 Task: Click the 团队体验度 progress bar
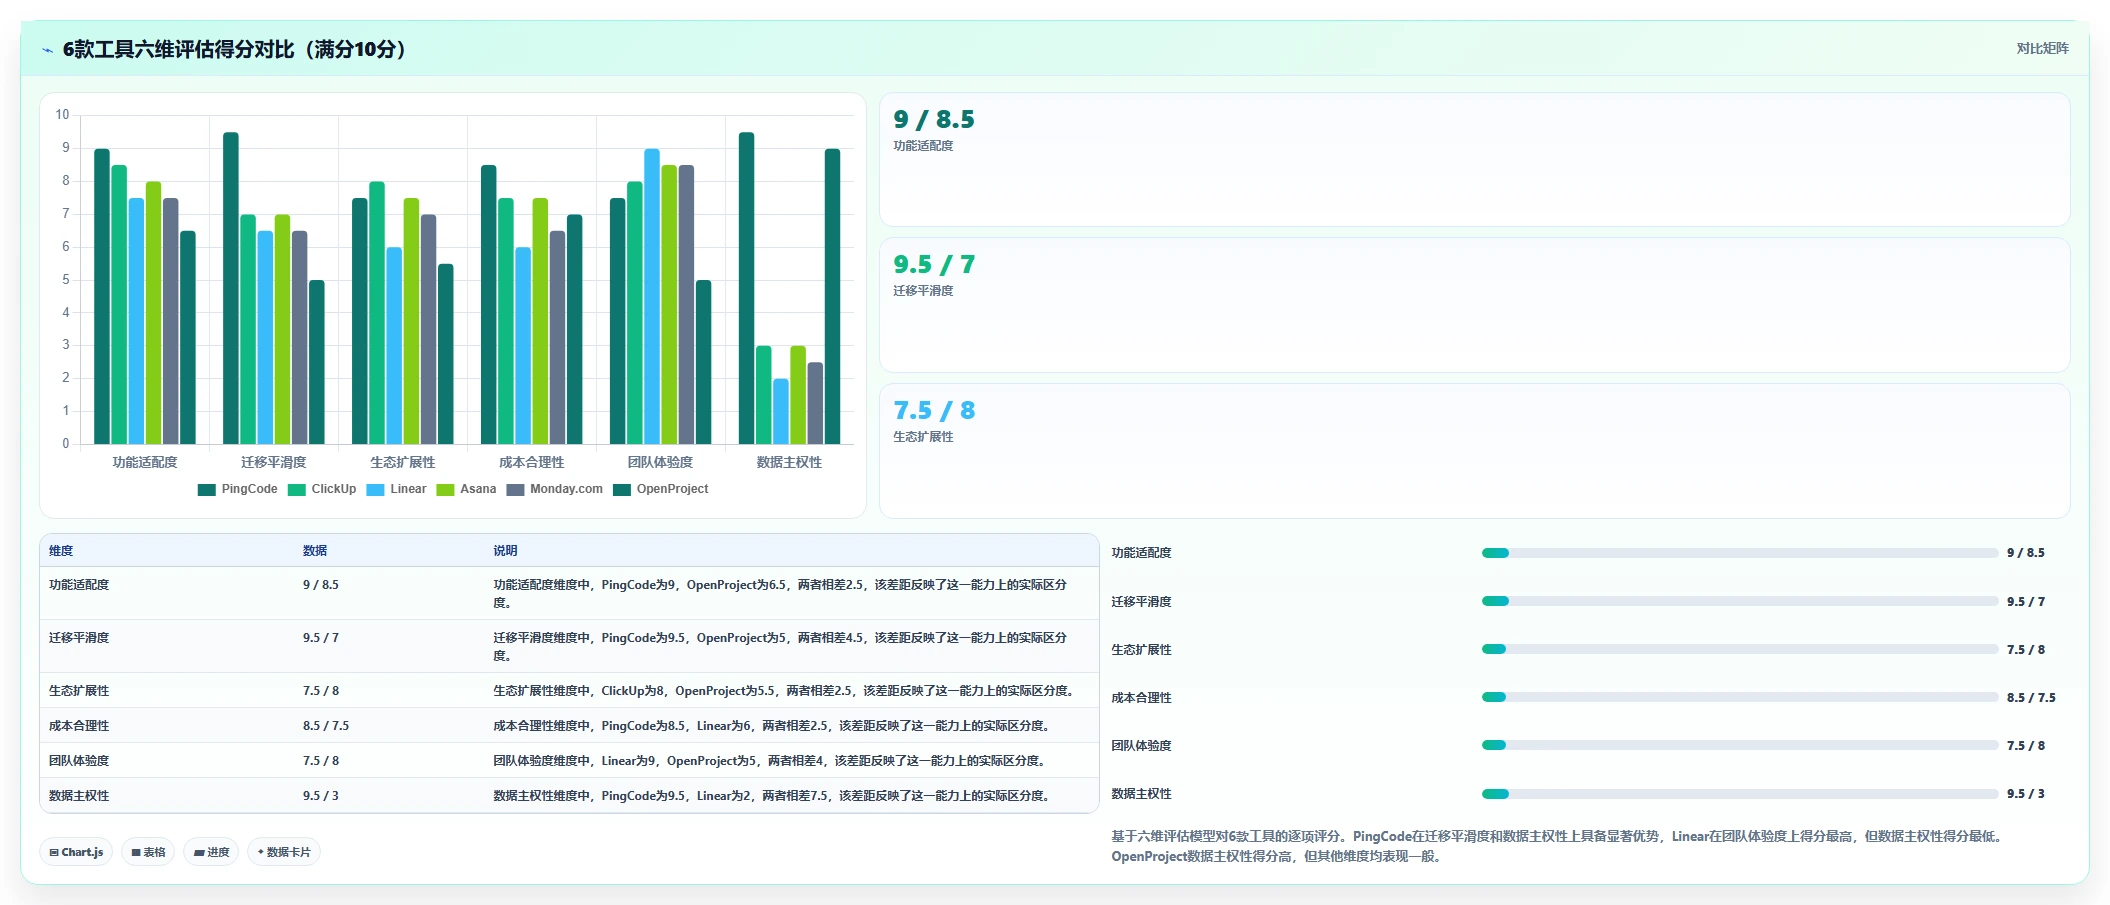1740,745
